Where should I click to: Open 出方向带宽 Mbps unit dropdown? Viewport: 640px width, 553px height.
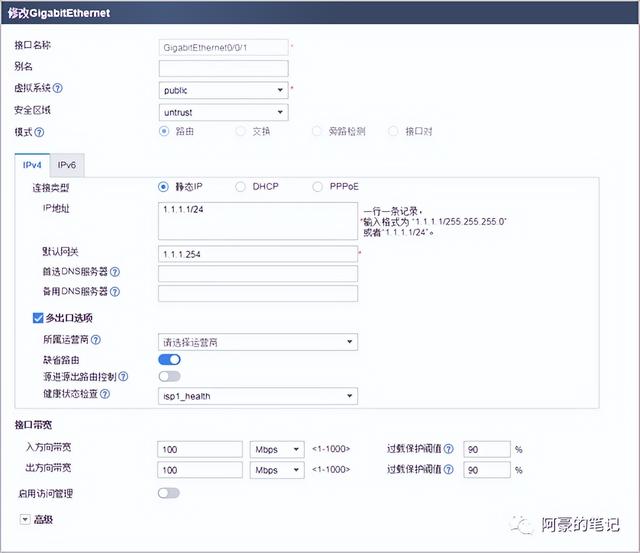click(x=277, y=470)
